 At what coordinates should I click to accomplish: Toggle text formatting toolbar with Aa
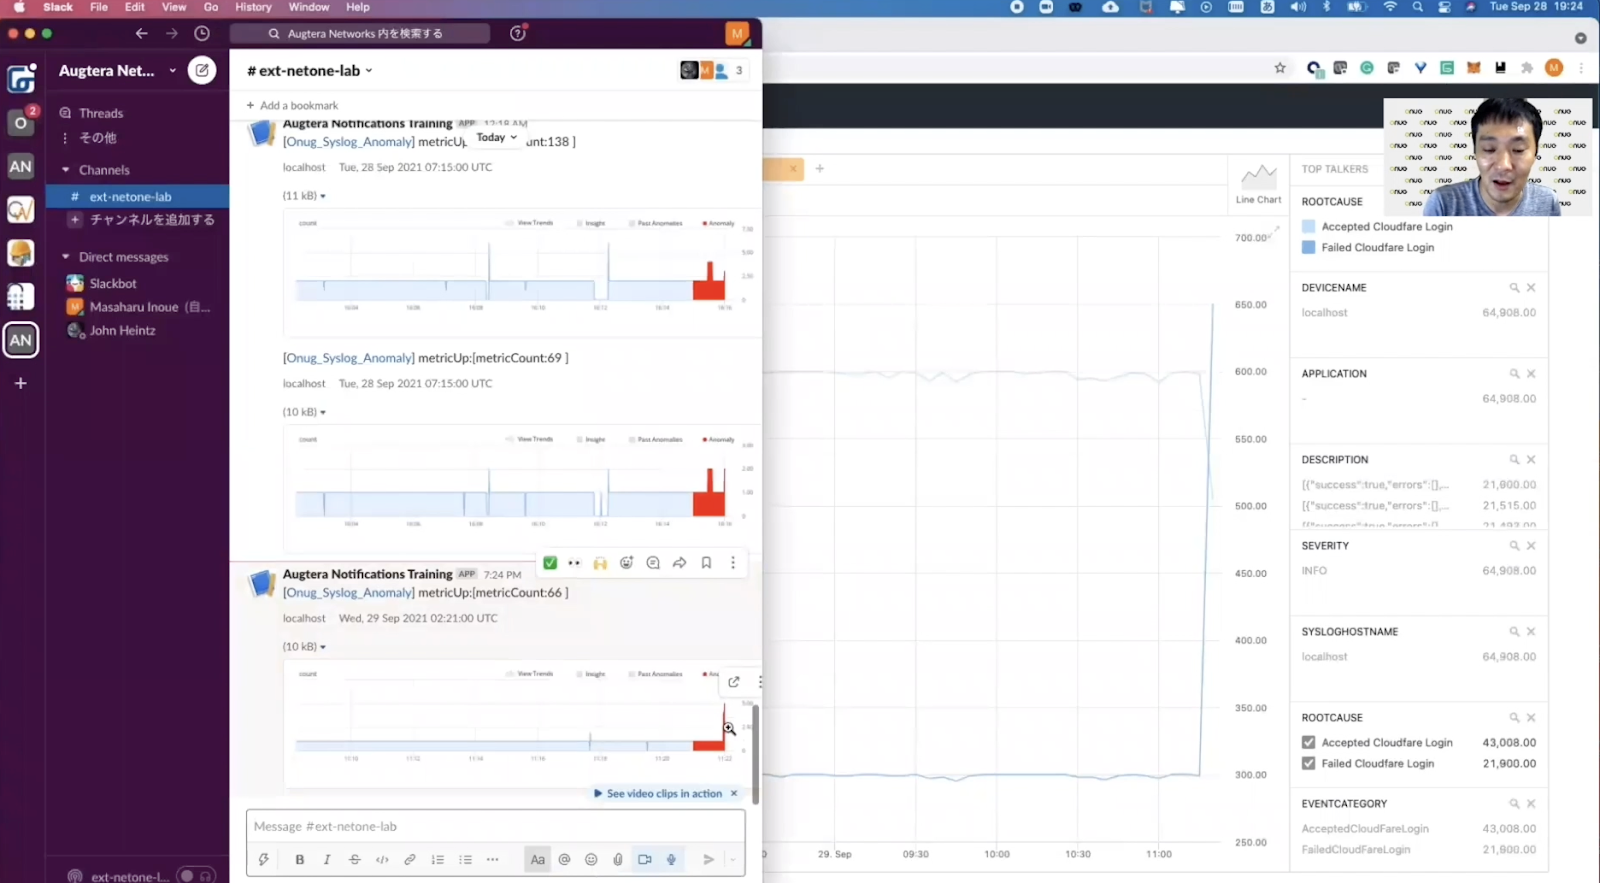click(538, 859)
